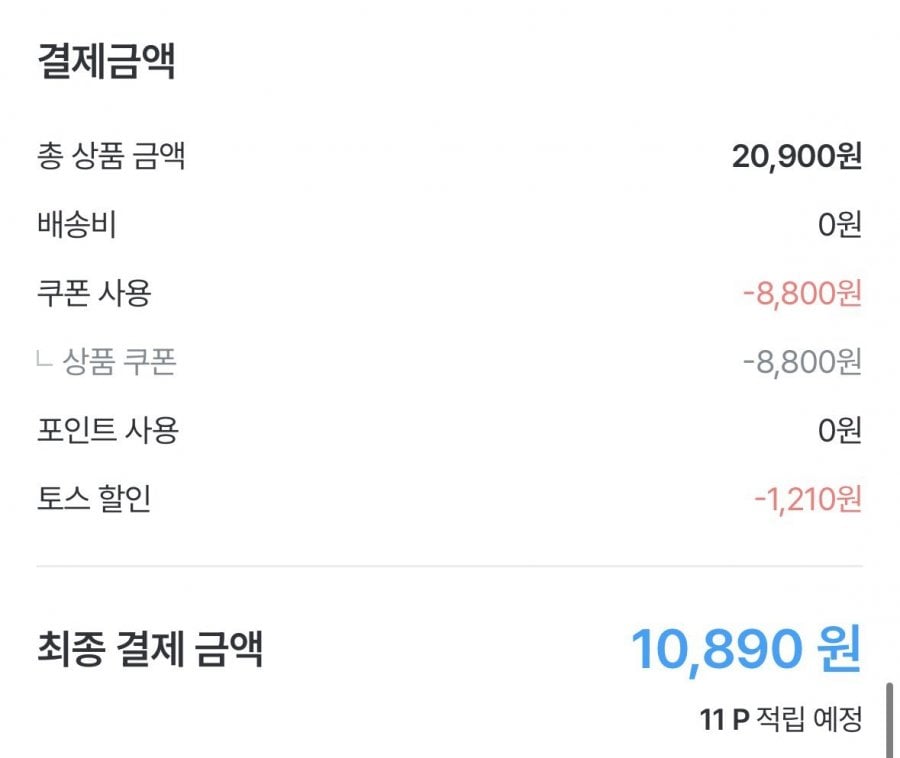Screen dimensions: 900x758
Task: Select the 토스 할인 label
Action: [x=94, y=498]
